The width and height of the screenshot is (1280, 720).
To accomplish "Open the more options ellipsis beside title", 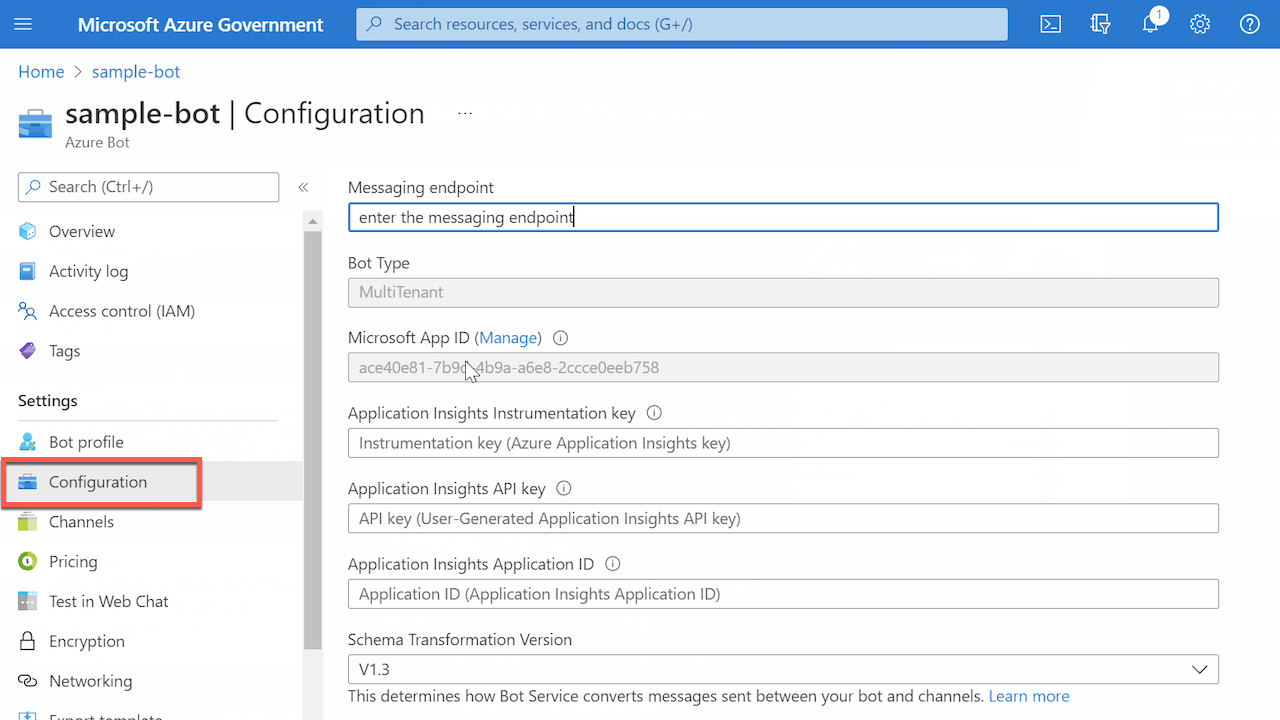I will coord(465,114).
